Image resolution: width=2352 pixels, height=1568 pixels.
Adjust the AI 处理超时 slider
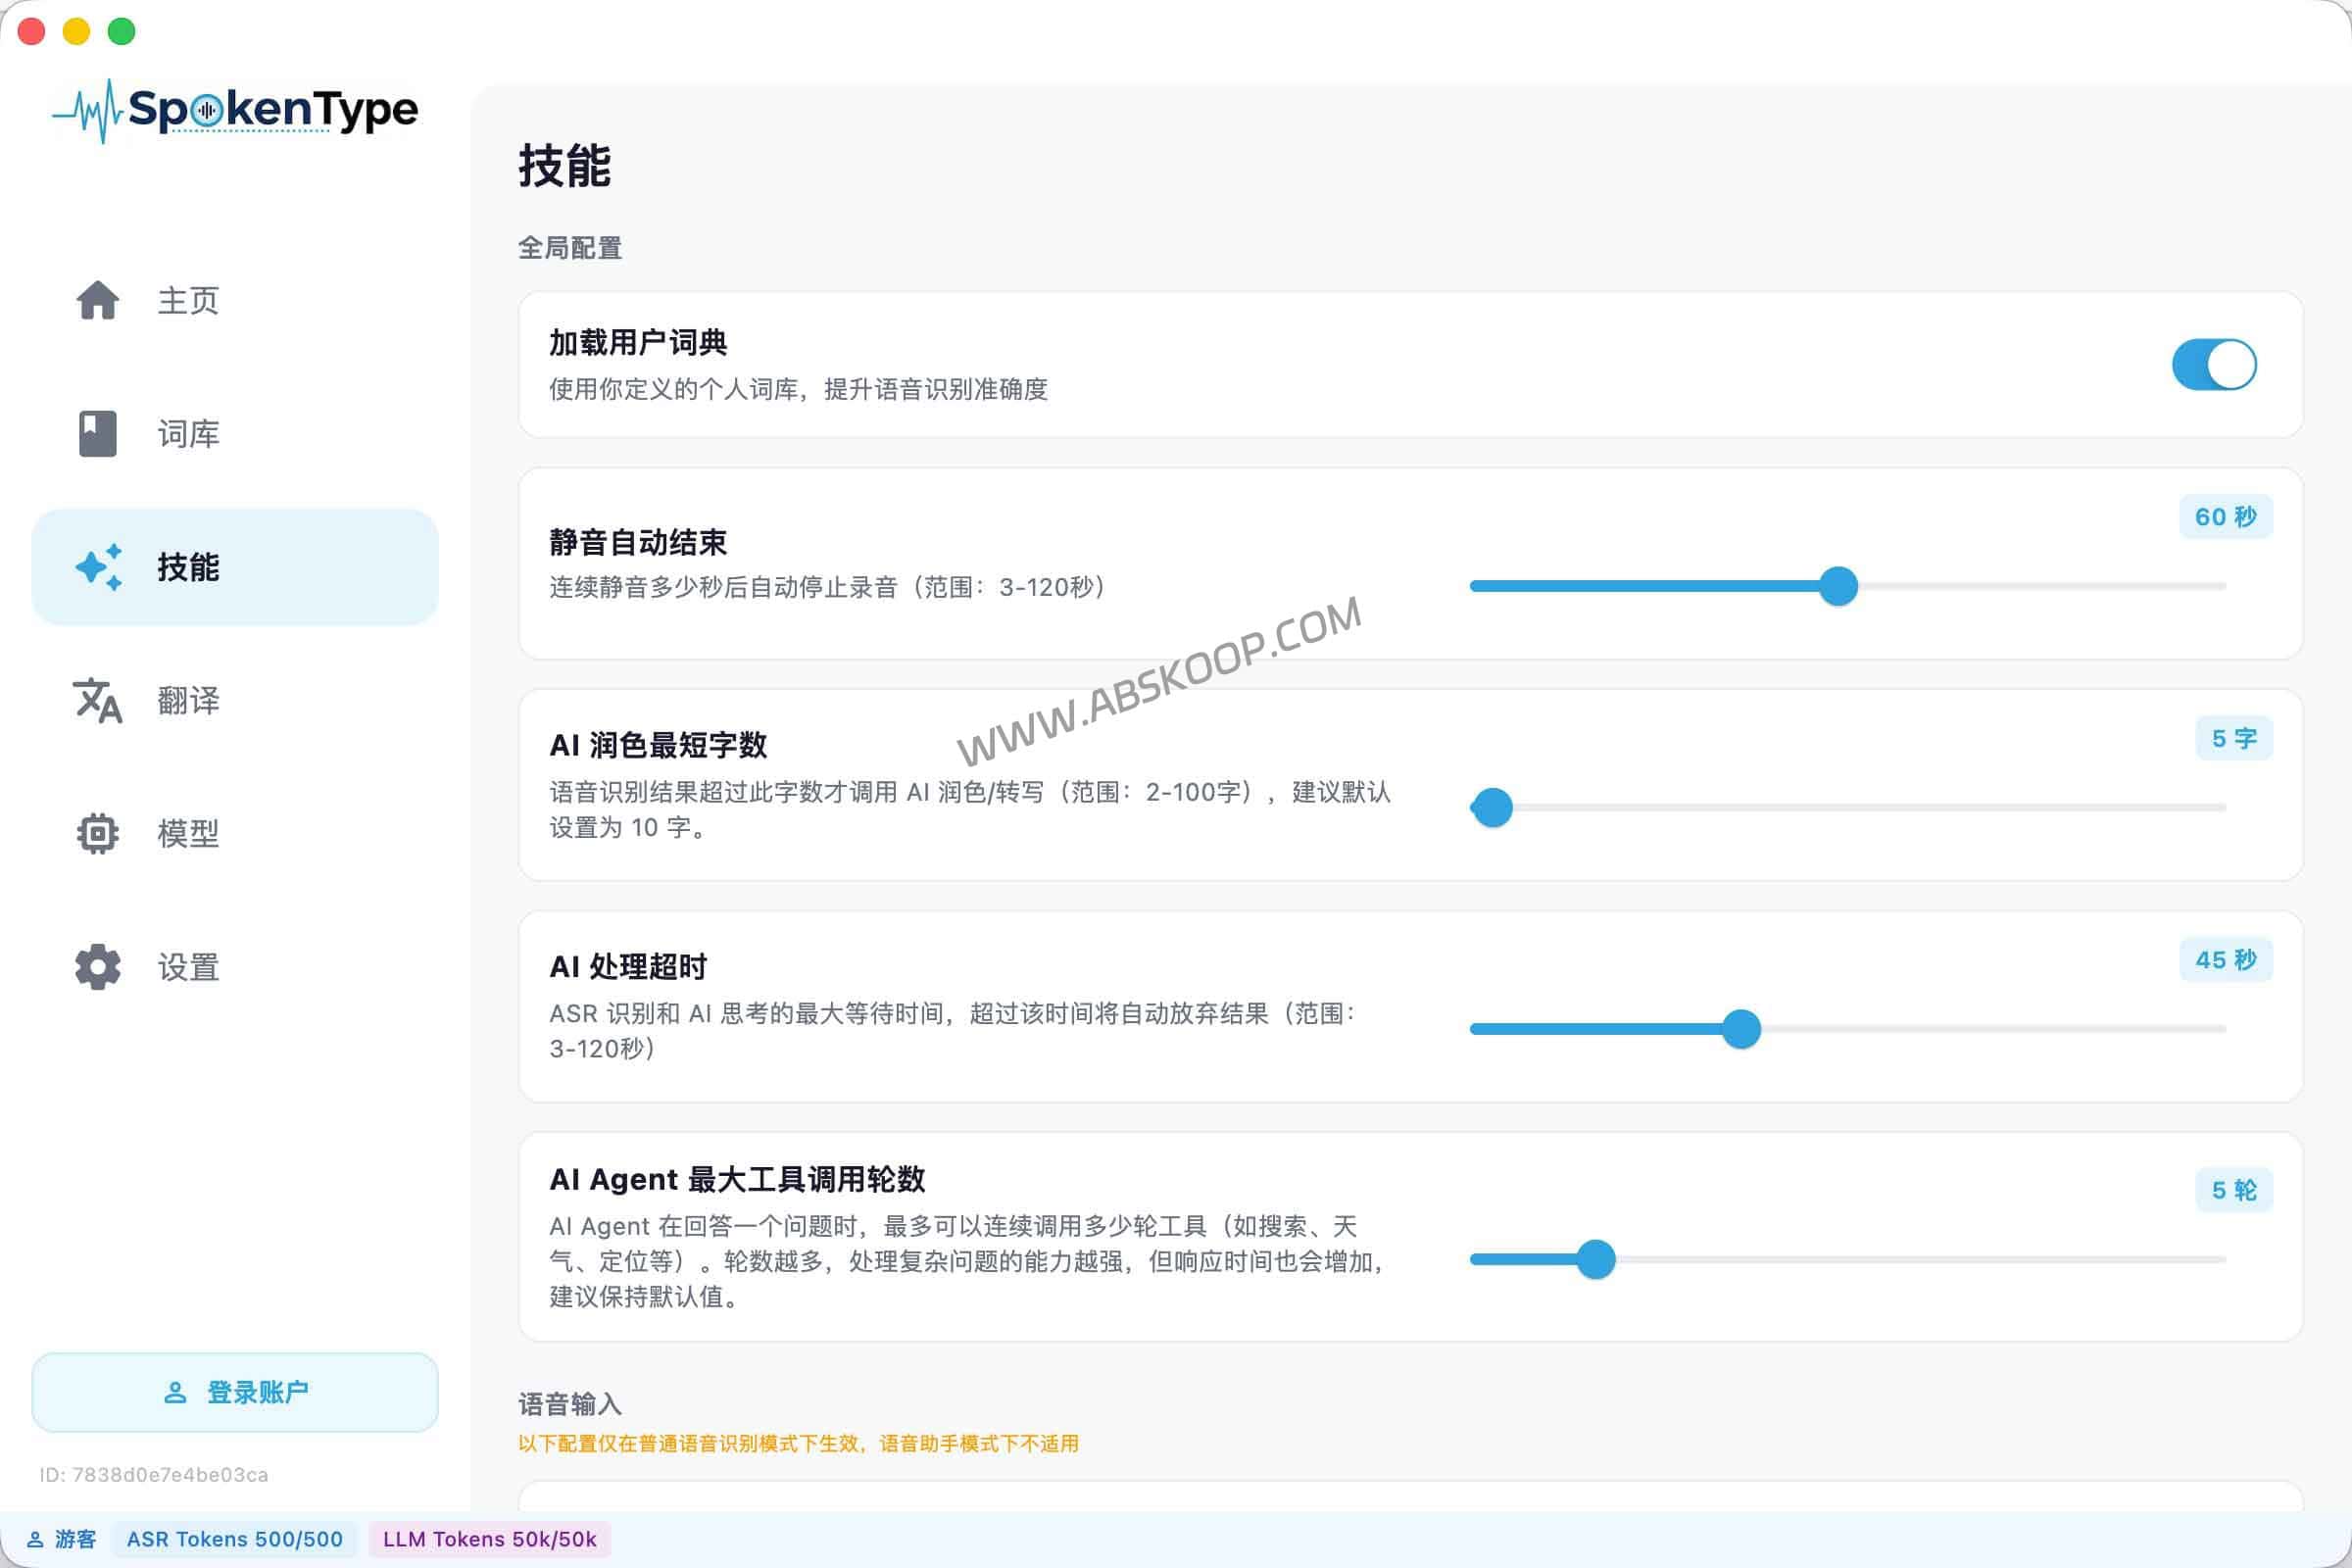pyautogui.click(x=1742, y=1029)
